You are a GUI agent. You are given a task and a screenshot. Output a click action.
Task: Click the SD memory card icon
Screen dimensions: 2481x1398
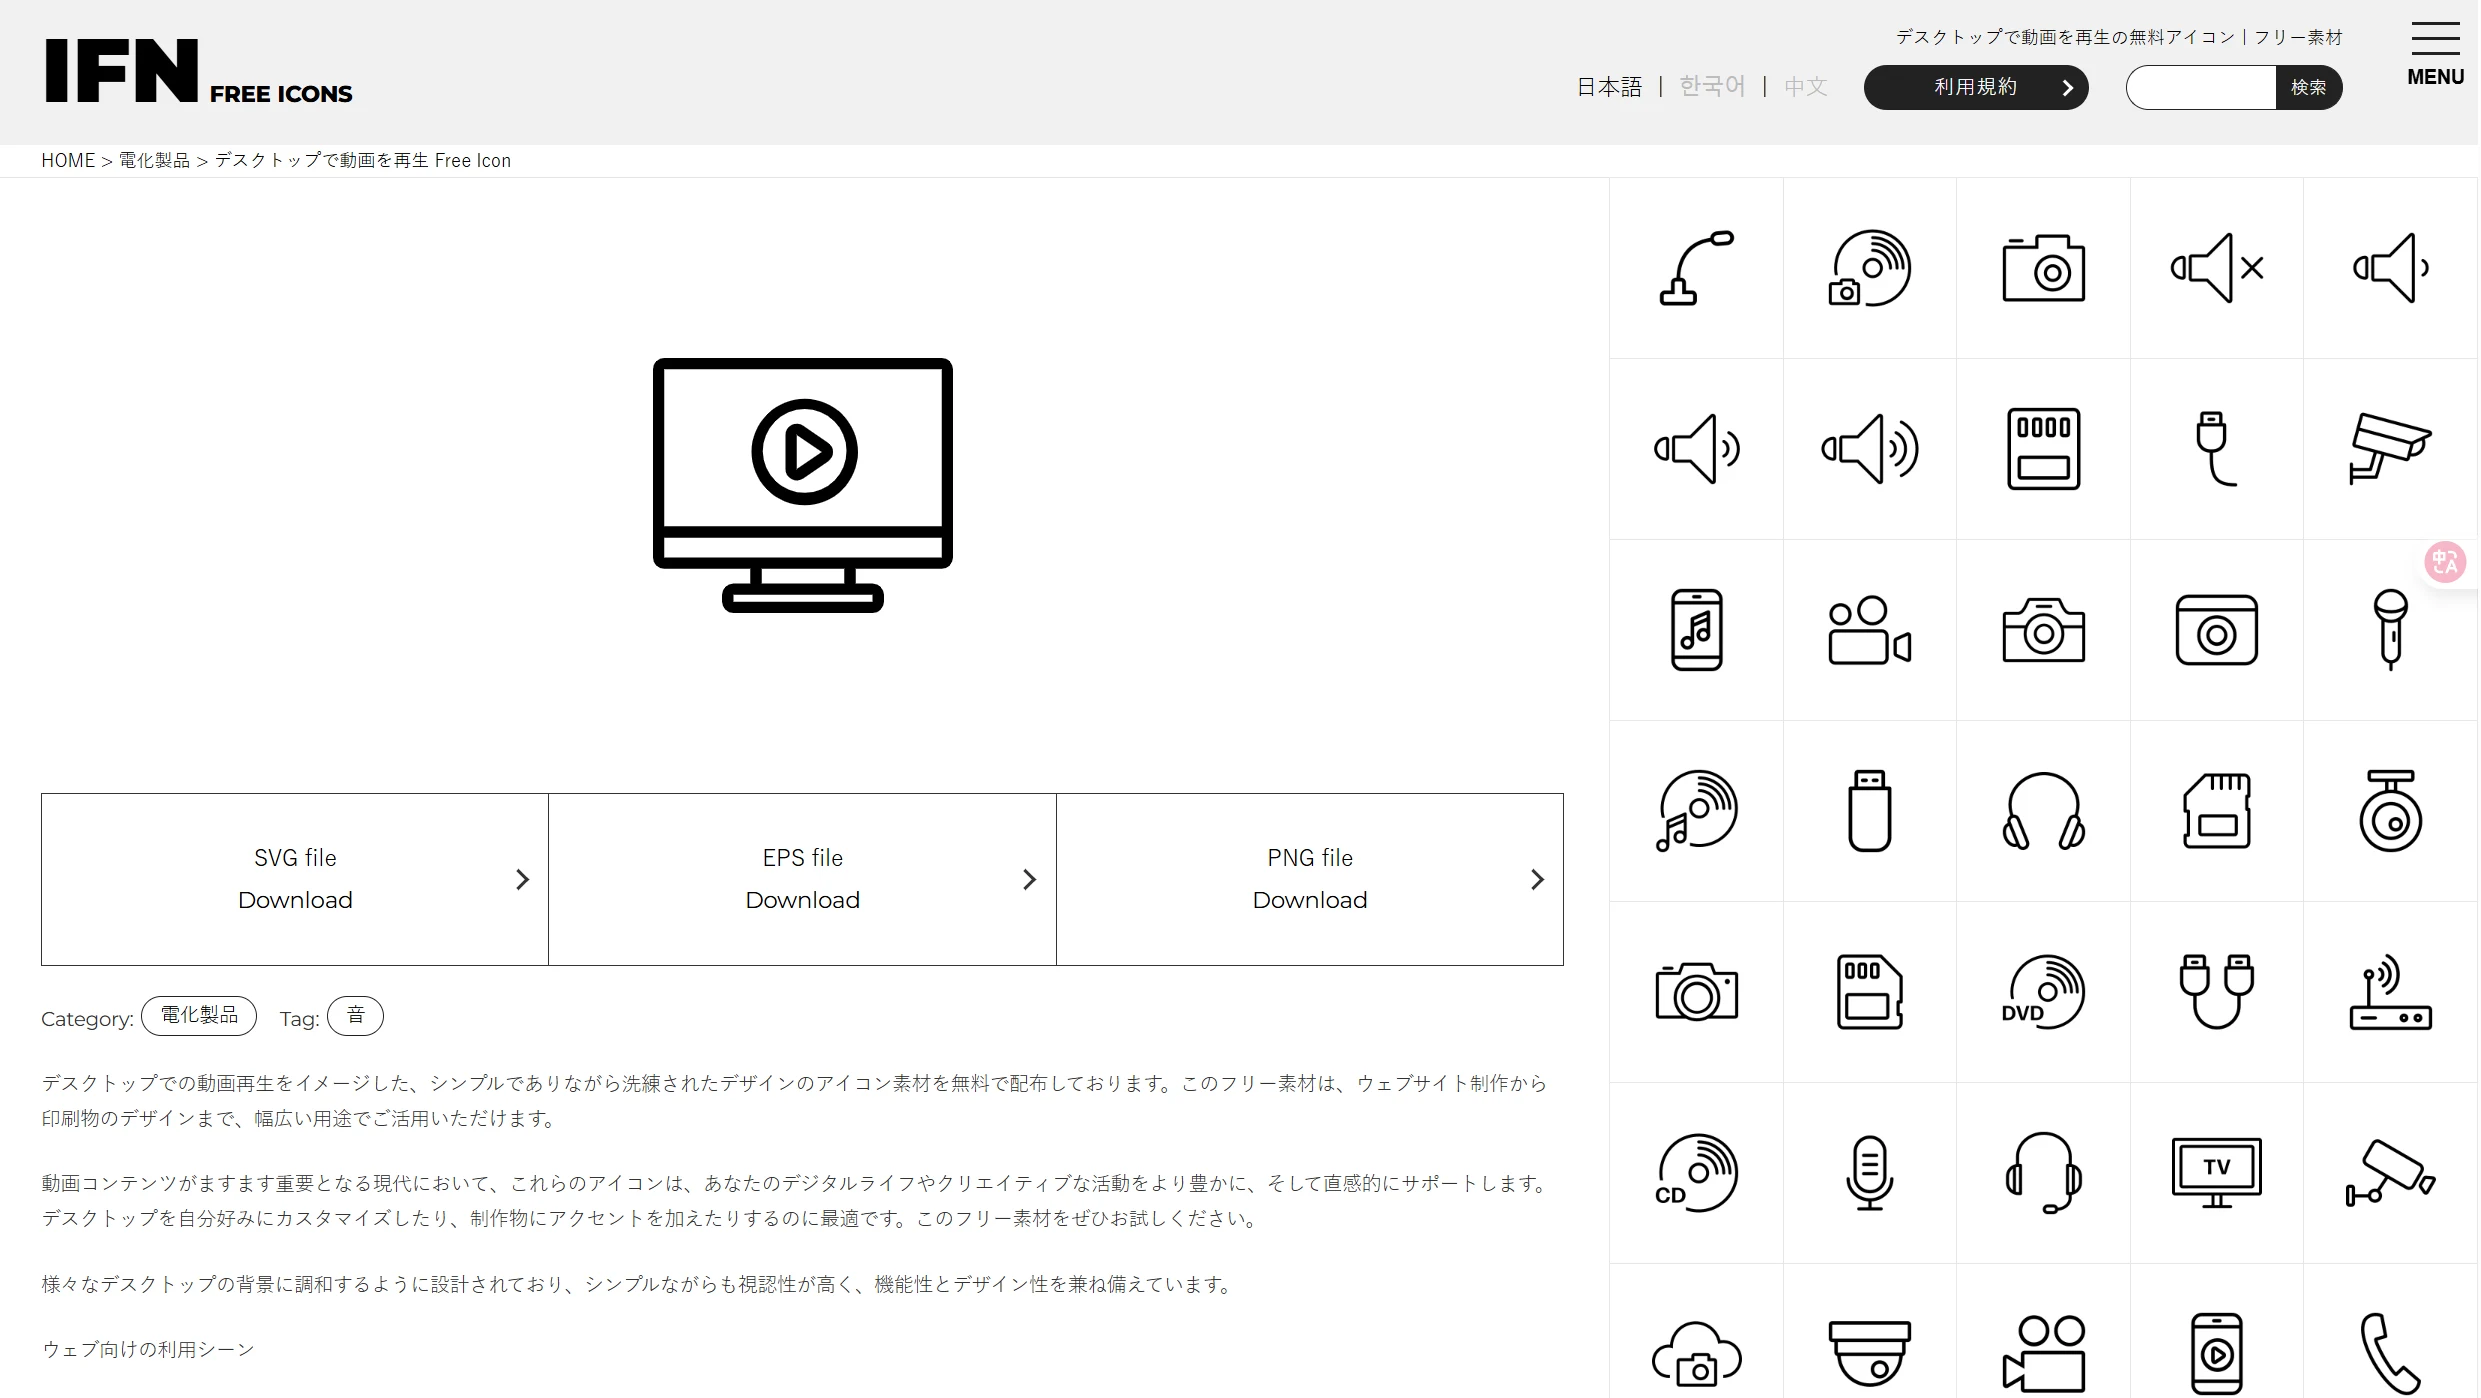pyautogui.click(x=2217, y=810)
